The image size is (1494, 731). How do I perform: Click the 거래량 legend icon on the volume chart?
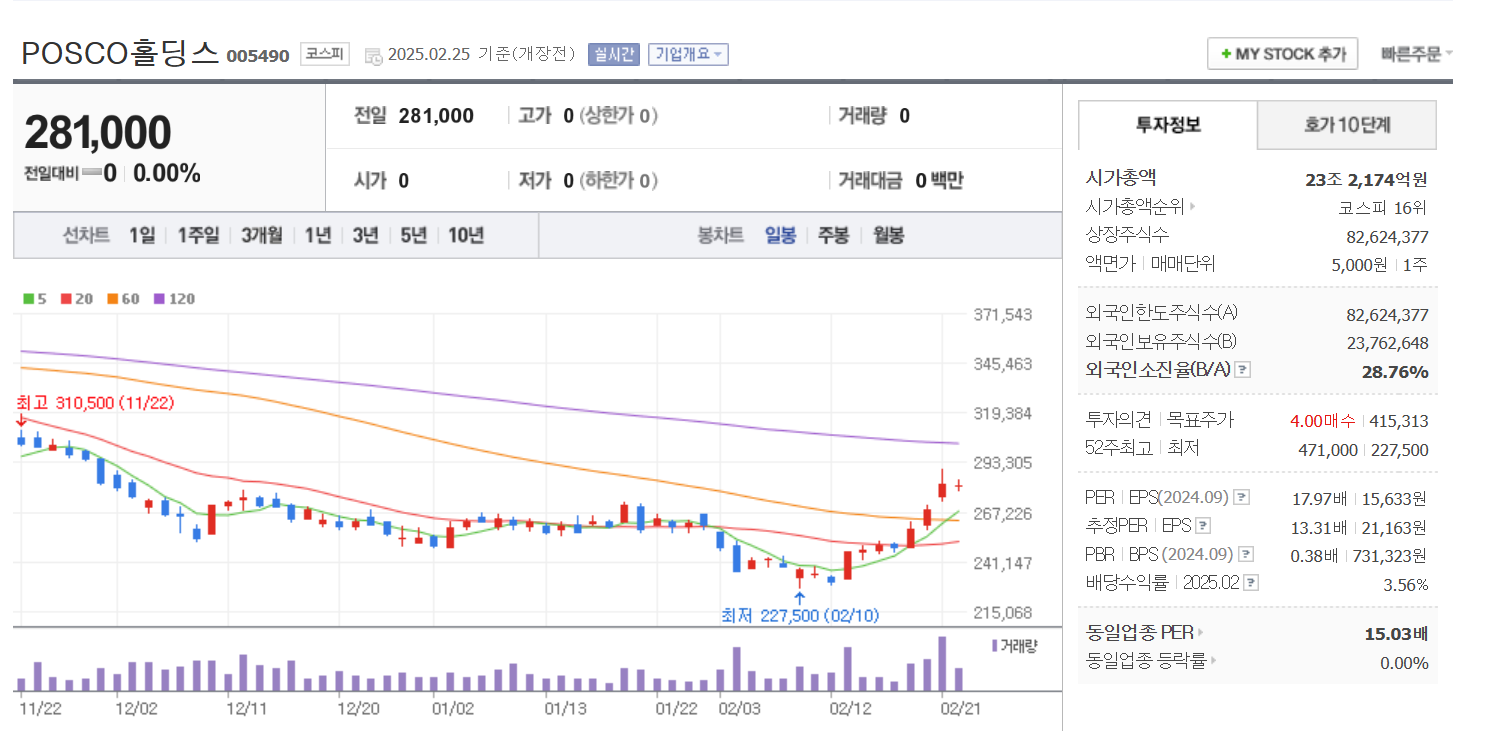(995, 646)
